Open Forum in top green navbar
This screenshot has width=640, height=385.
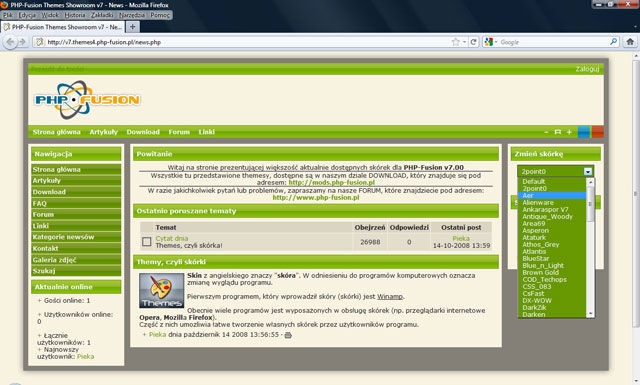click(x=179, y=132)
